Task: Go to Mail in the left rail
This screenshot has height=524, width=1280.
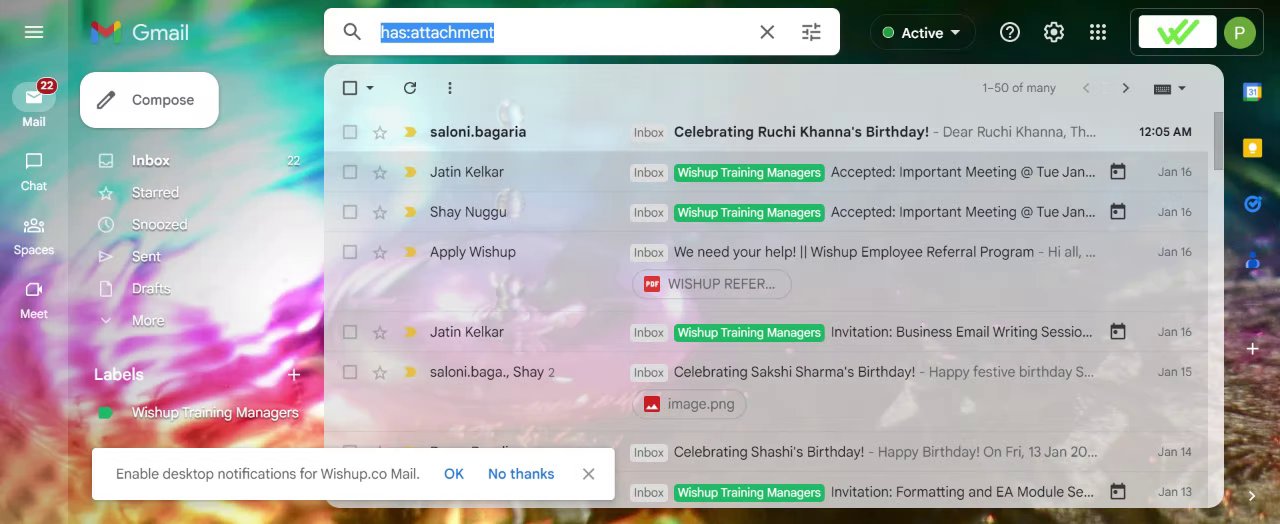Action: coord(34,104)
